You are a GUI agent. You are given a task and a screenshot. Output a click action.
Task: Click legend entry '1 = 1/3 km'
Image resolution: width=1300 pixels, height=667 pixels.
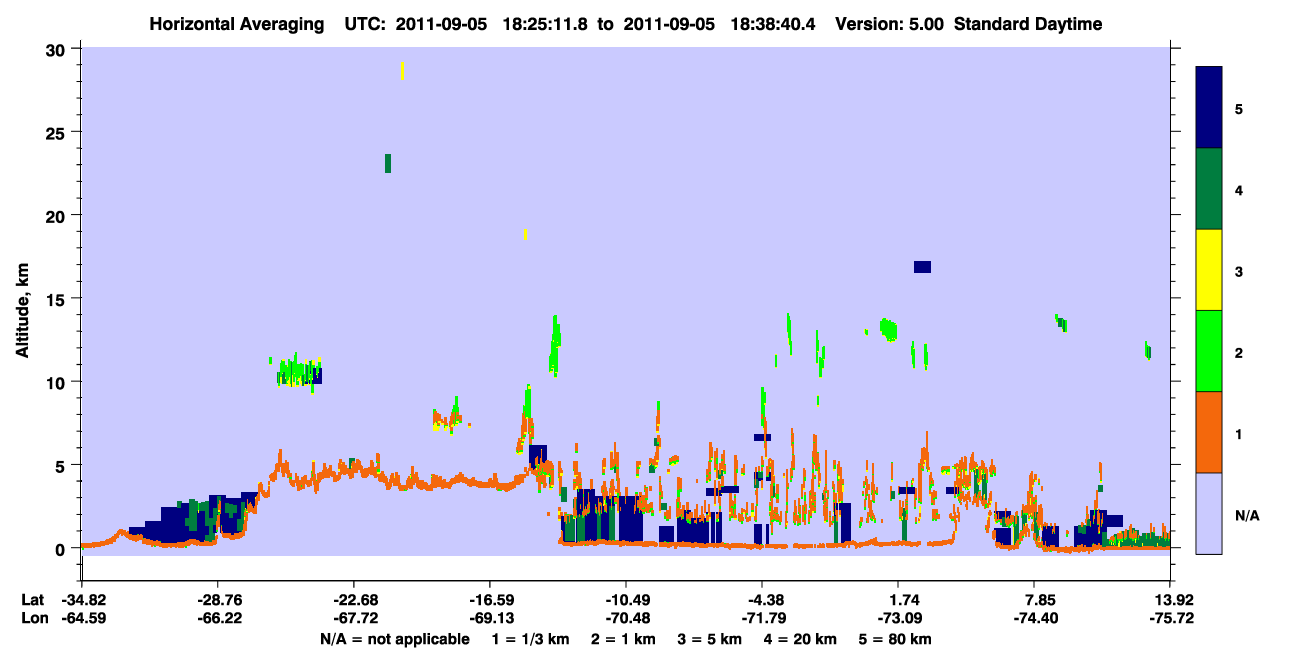(x=530, y=638)
